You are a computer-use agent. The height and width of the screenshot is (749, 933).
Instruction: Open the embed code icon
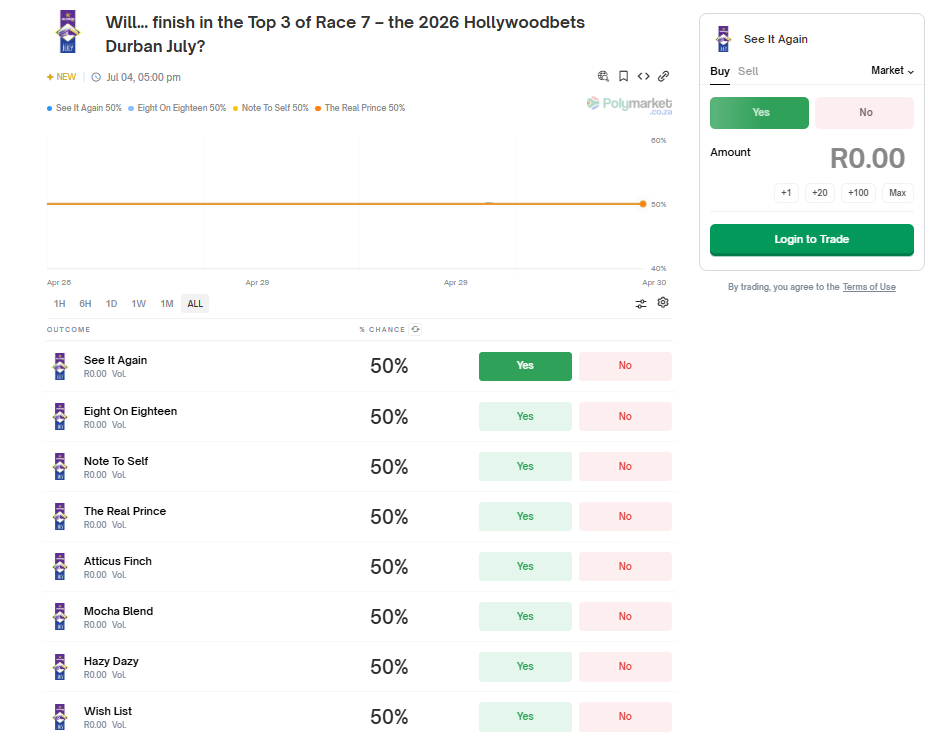pyautogui.click(x=643, y=76)
